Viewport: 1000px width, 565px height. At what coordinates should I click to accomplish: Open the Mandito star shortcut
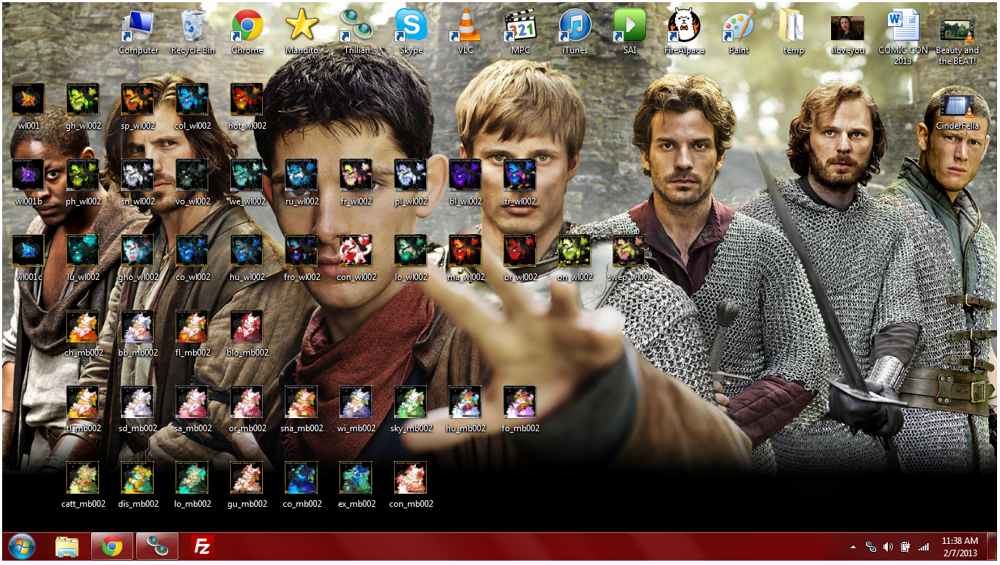(302, 33)
